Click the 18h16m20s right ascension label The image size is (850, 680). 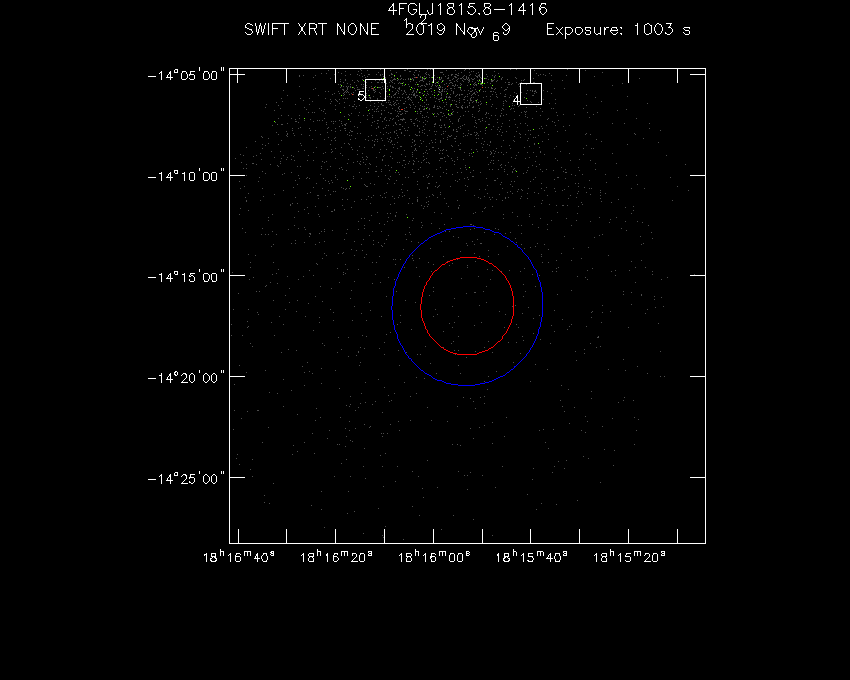click(x=336, y=557)
